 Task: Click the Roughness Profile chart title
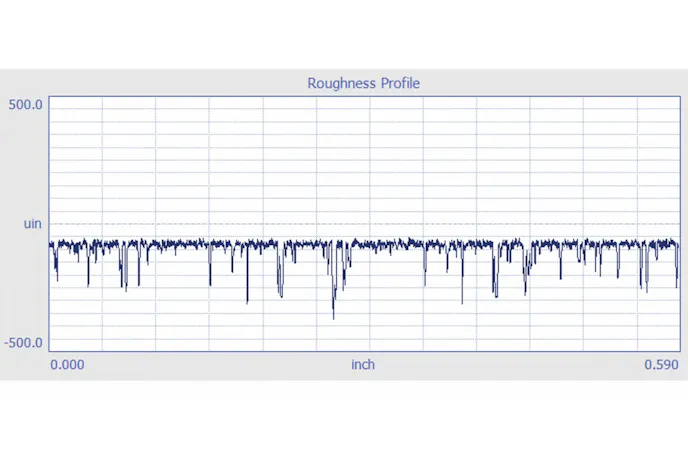point(363,83)
